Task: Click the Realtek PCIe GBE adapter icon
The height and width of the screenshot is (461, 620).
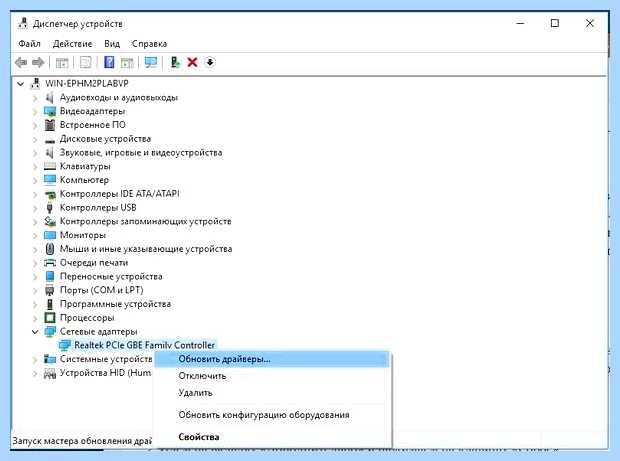Action: coord(64,345)
